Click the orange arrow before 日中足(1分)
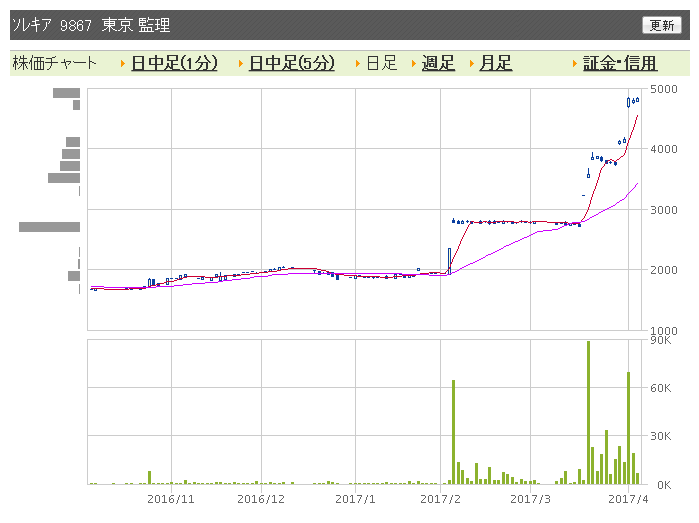The image size is (699, 523). (123, 64)
